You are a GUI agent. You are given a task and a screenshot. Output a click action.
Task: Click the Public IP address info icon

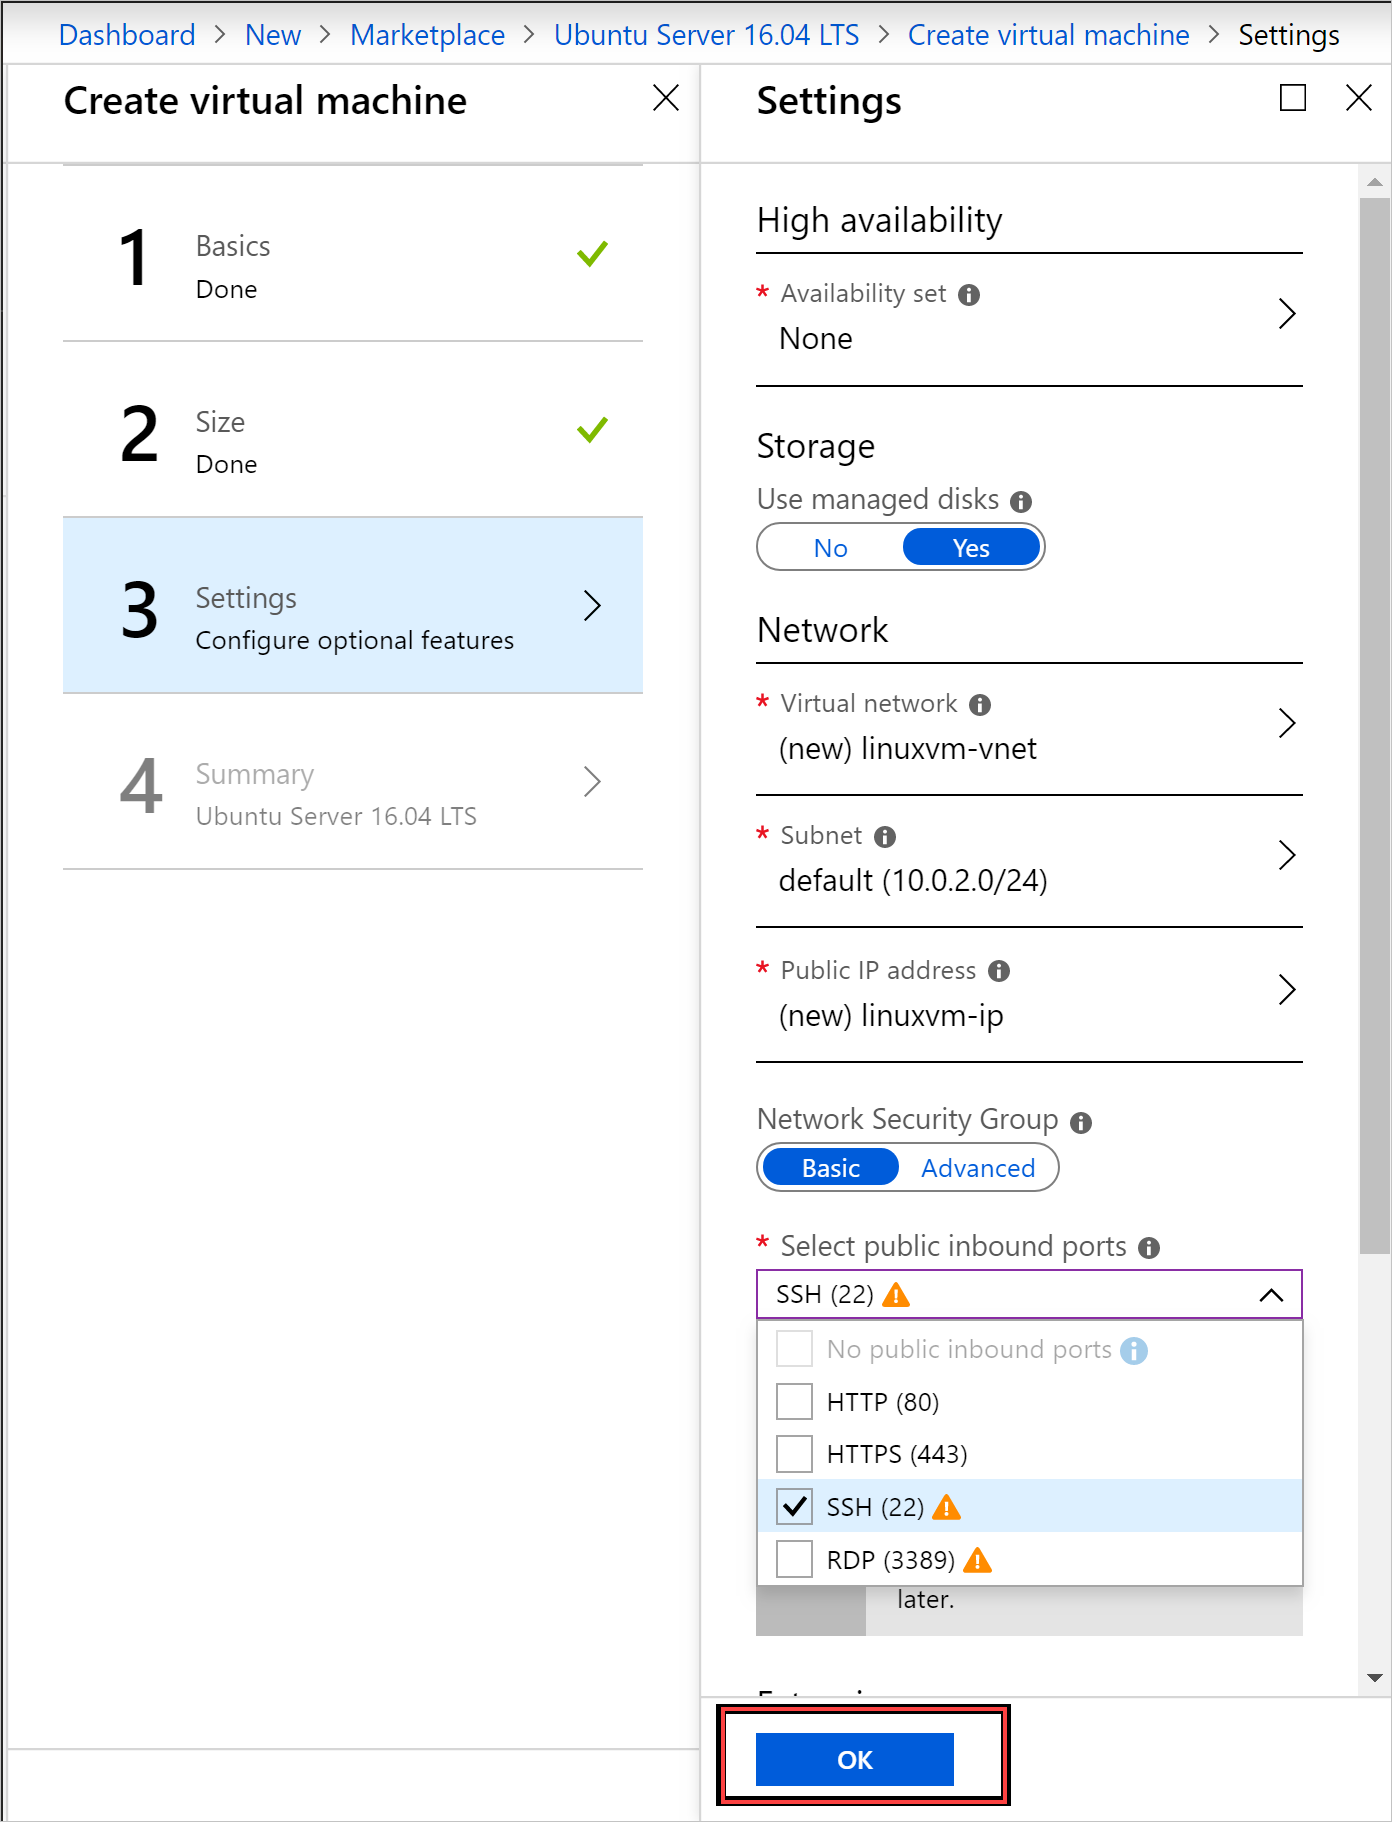pos(998,971)
